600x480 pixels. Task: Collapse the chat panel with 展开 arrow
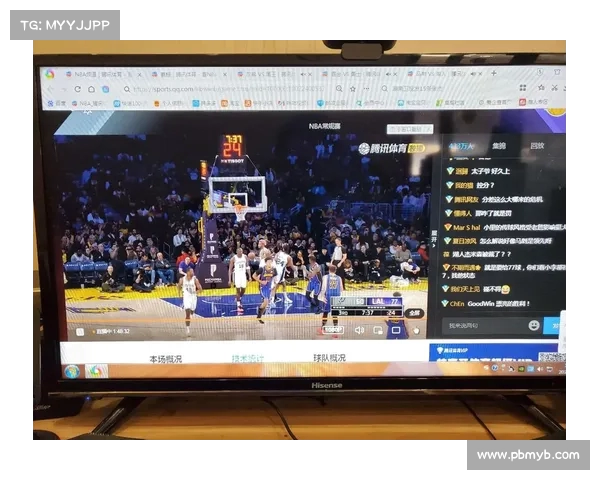(x=434, y=238)
